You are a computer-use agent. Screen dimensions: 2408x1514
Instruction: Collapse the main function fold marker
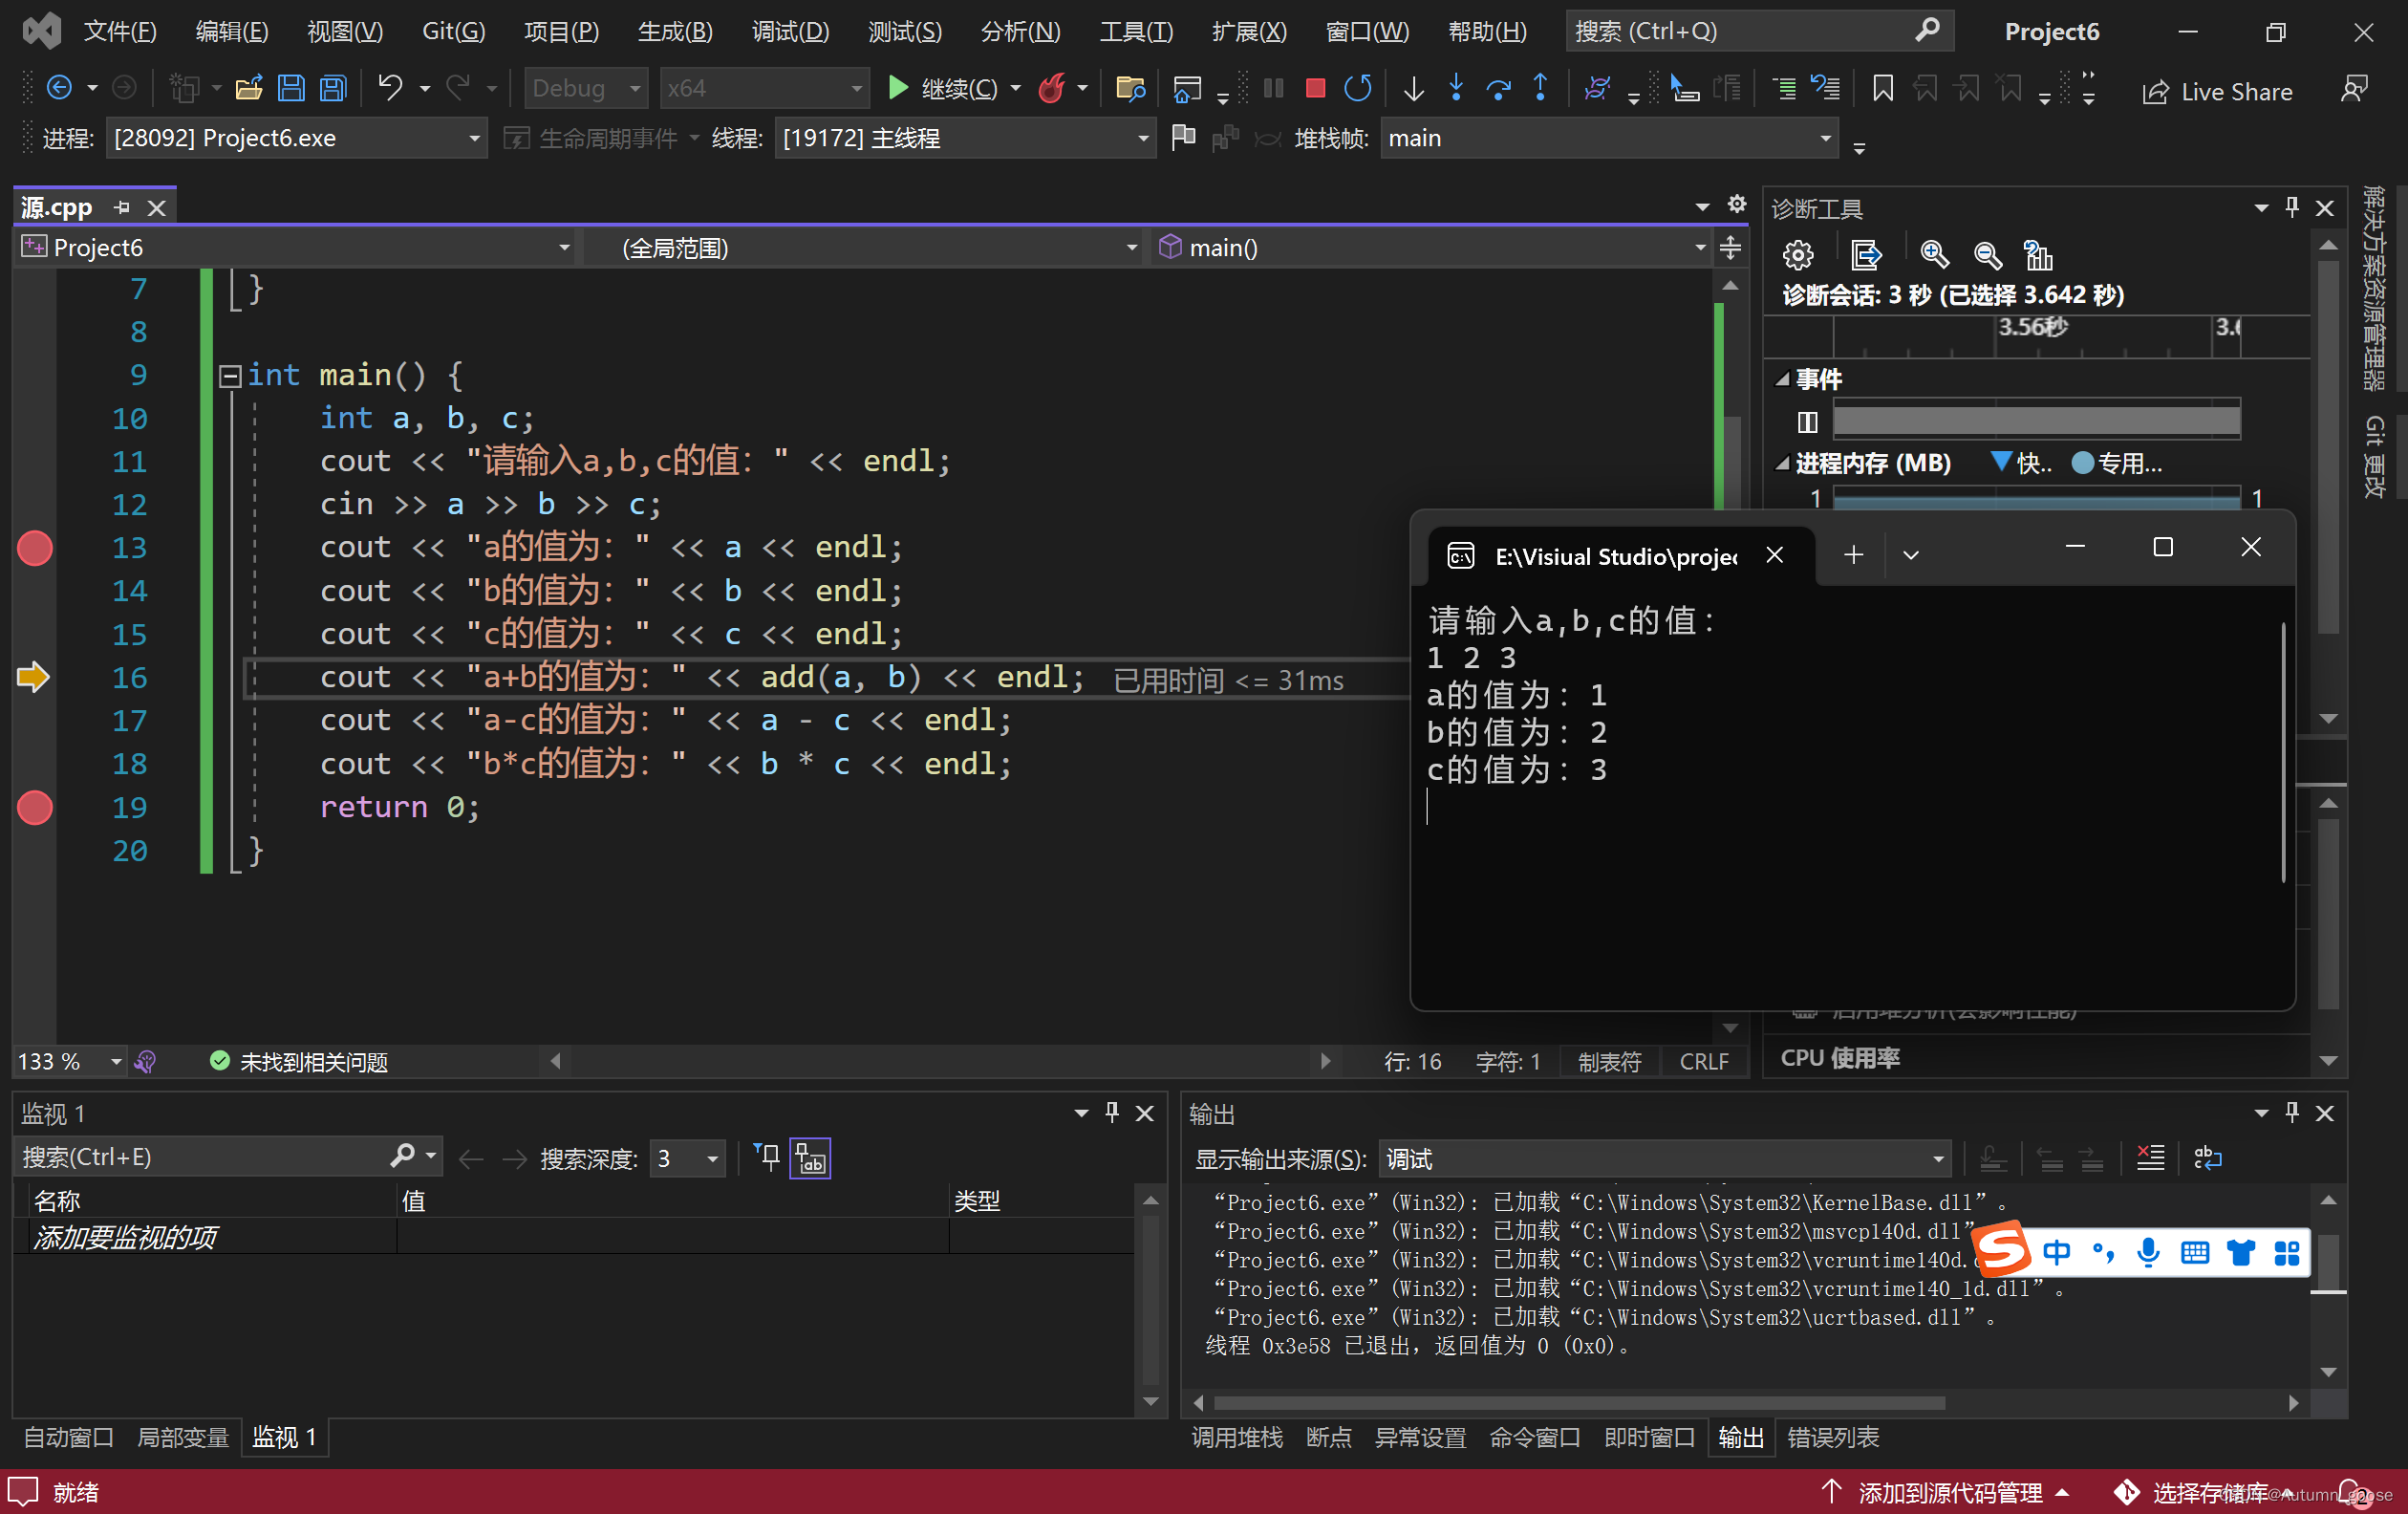click(x=230, y=376)
